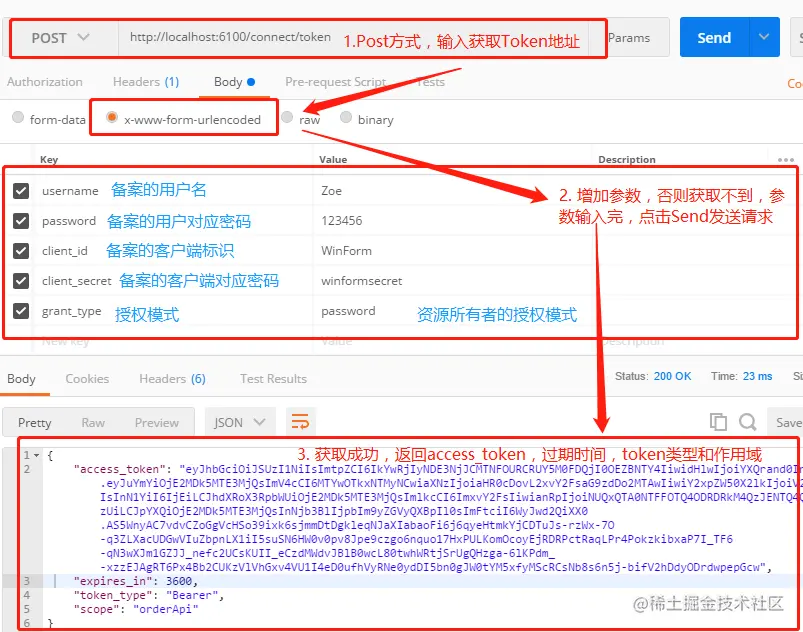Open the JSON format dropdown
Image resolution: width=803 pixels, height=632 pixels.
click(240, 423)
